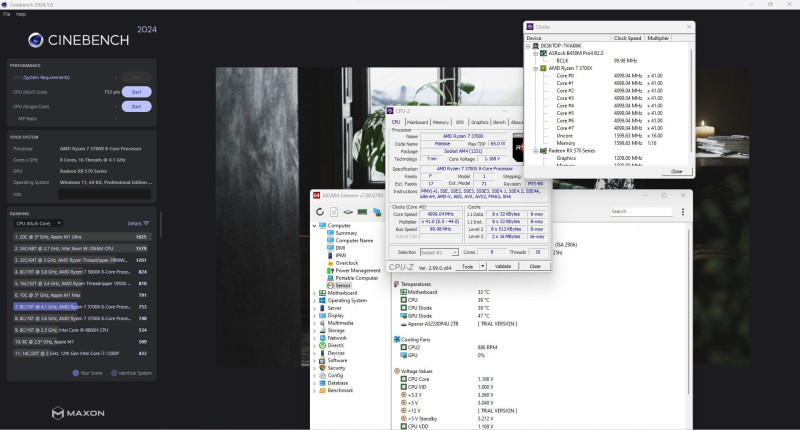The image size is (800, 430).
Task: Click the CPU-Z Tools button
Action: [x=467, y=266]
